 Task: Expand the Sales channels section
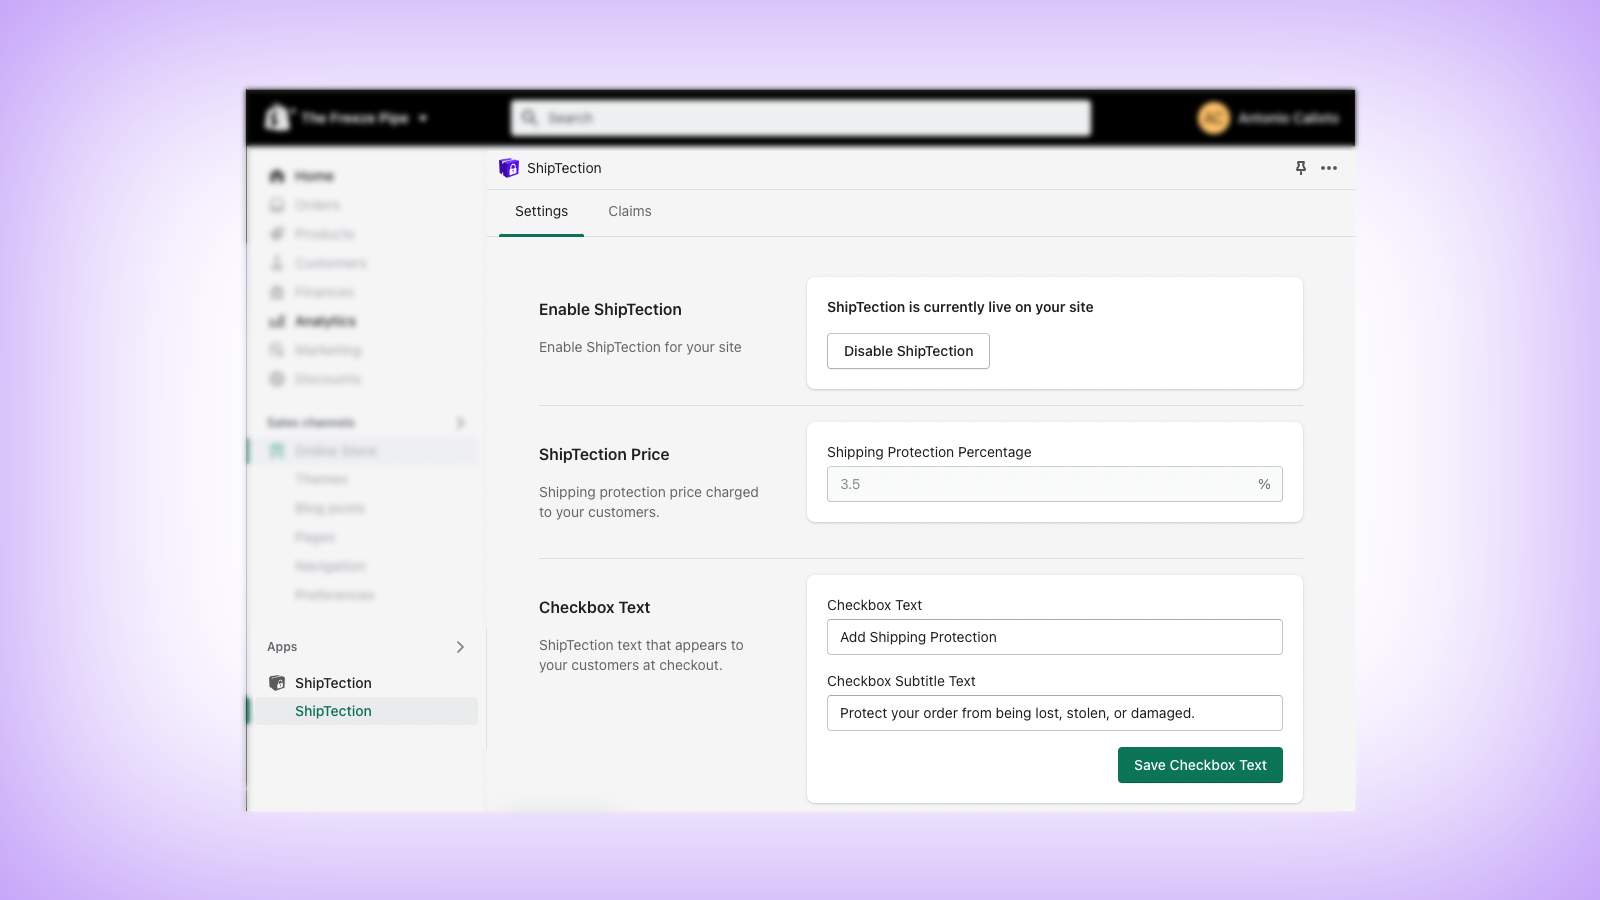coord(460,422)
